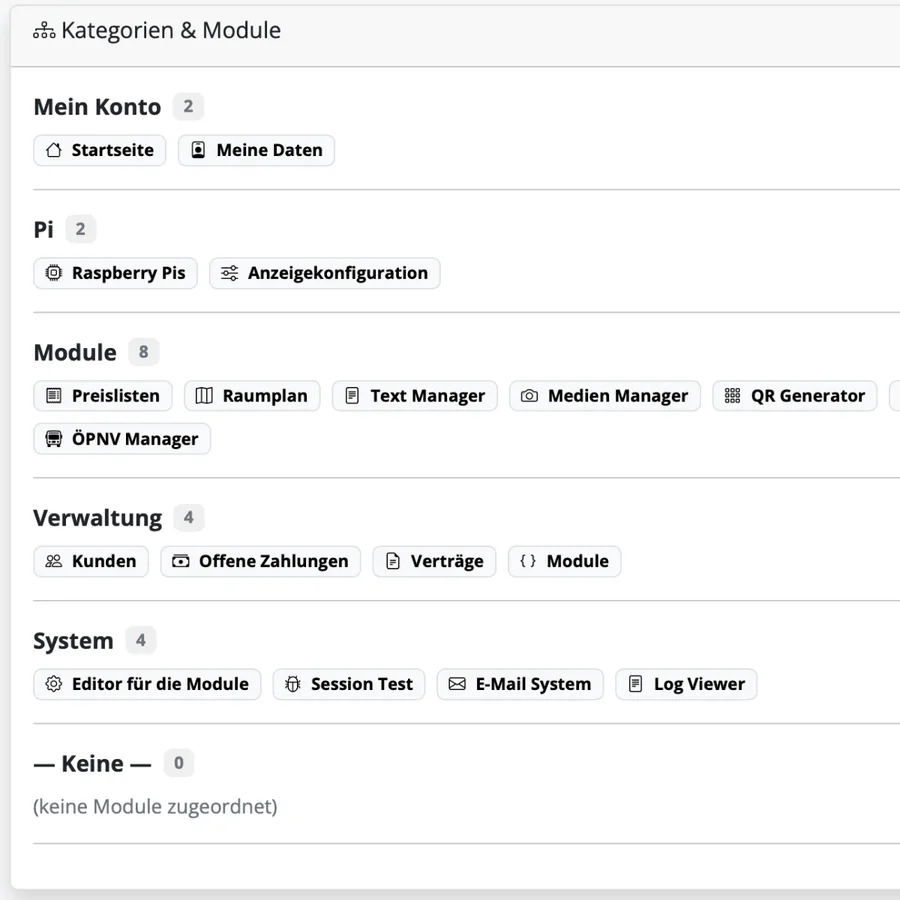
Task: Click the people icon on Kunden
Action: [54, 561]
